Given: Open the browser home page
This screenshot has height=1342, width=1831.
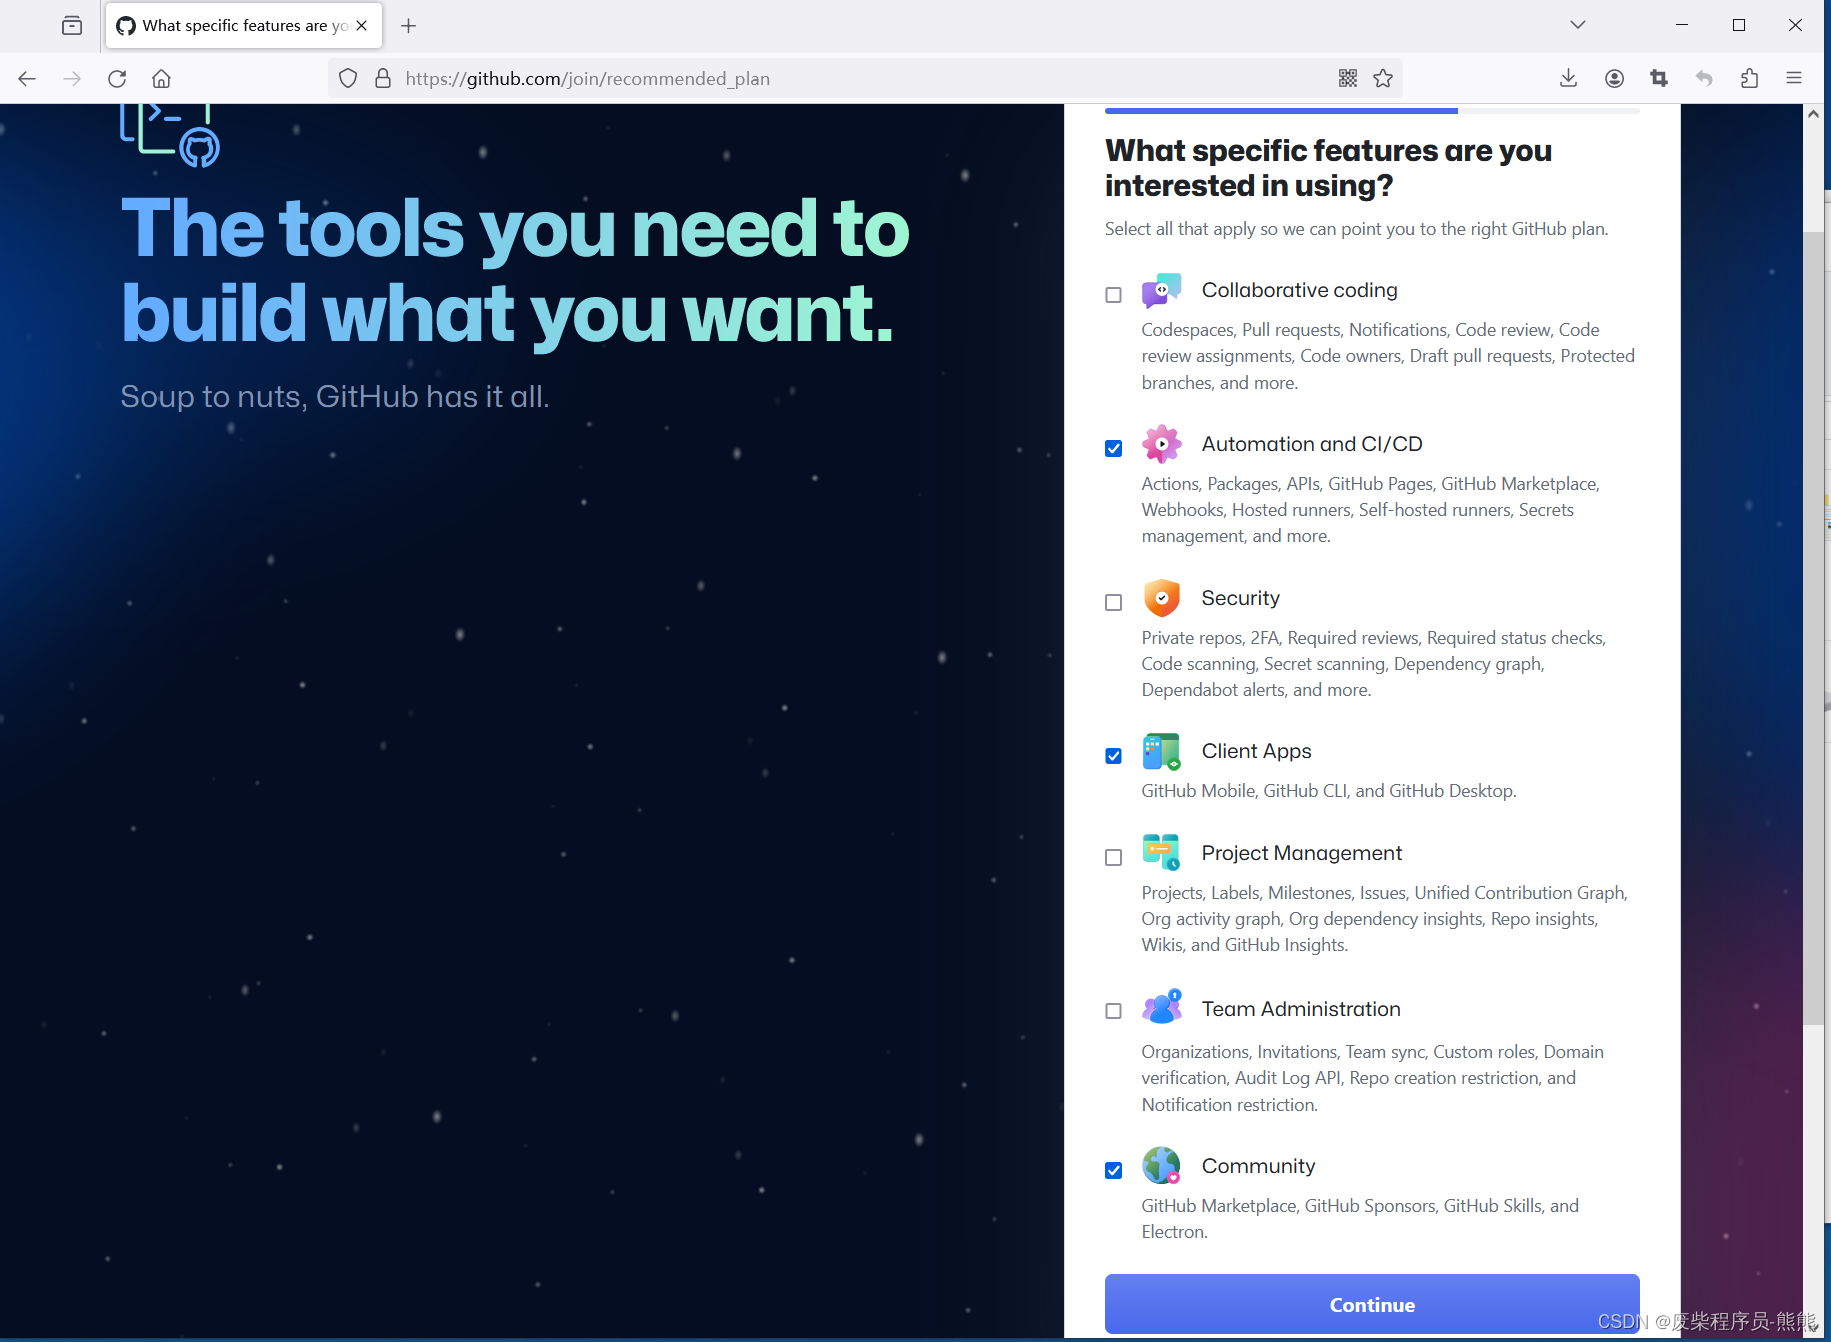Looking at the screenshot, I should pos(161,78).
